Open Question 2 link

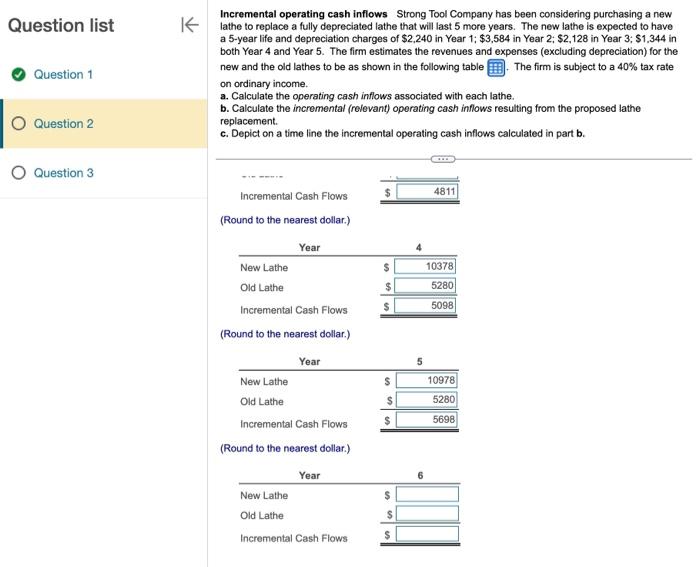[x=63, y=123]
